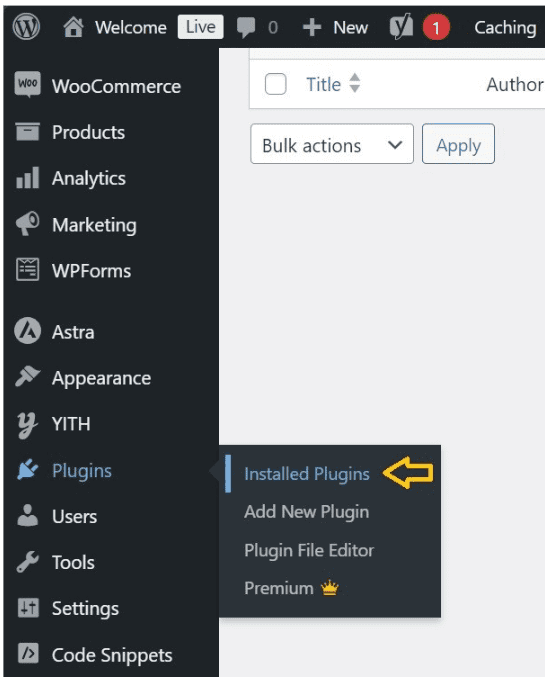Choose Add New Plugin in submenu
The height and width of the screenshot is (680, 545).
(307, 512)
